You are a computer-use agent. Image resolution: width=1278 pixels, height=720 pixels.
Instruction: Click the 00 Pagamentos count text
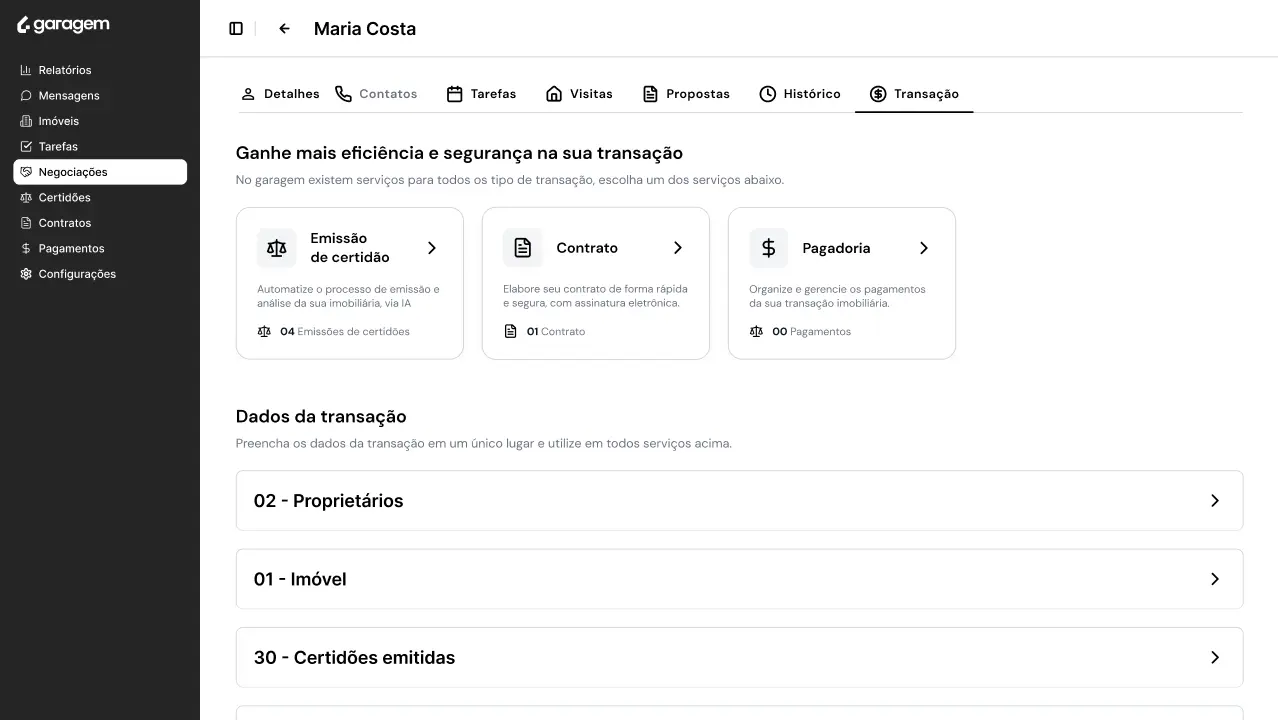click(x=812, y=332)
